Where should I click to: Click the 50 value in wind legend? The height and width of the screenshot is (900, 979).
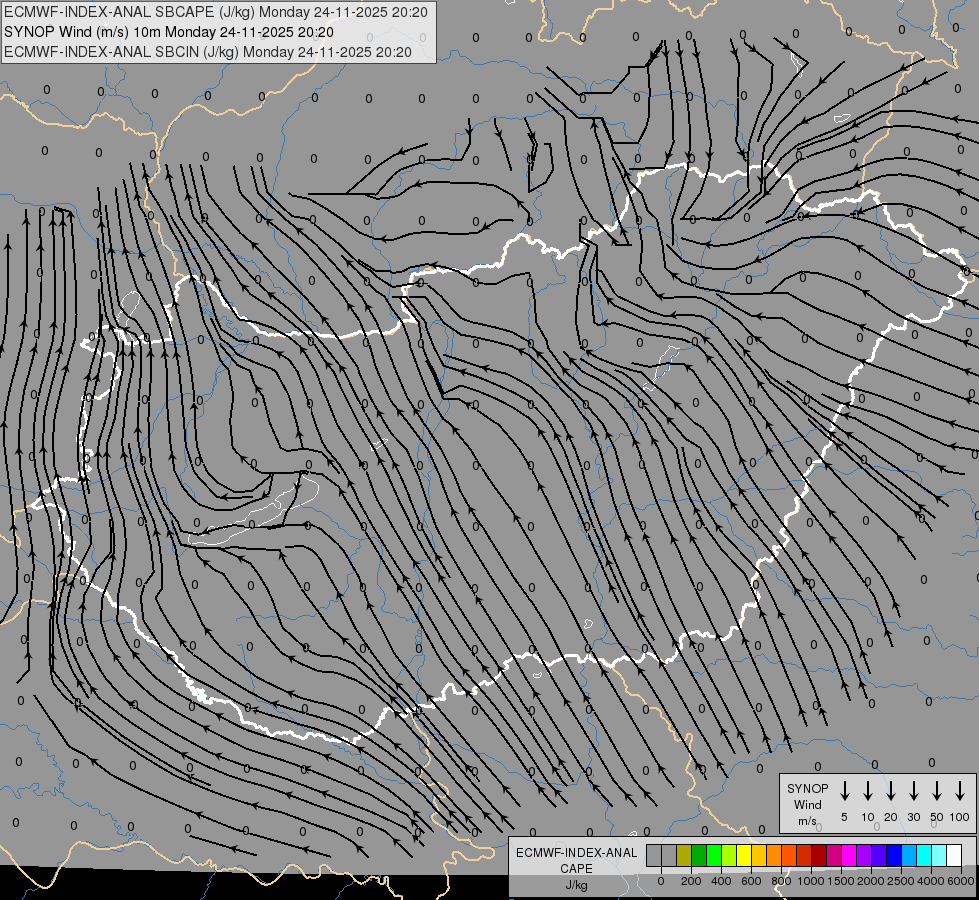point(937,817)
